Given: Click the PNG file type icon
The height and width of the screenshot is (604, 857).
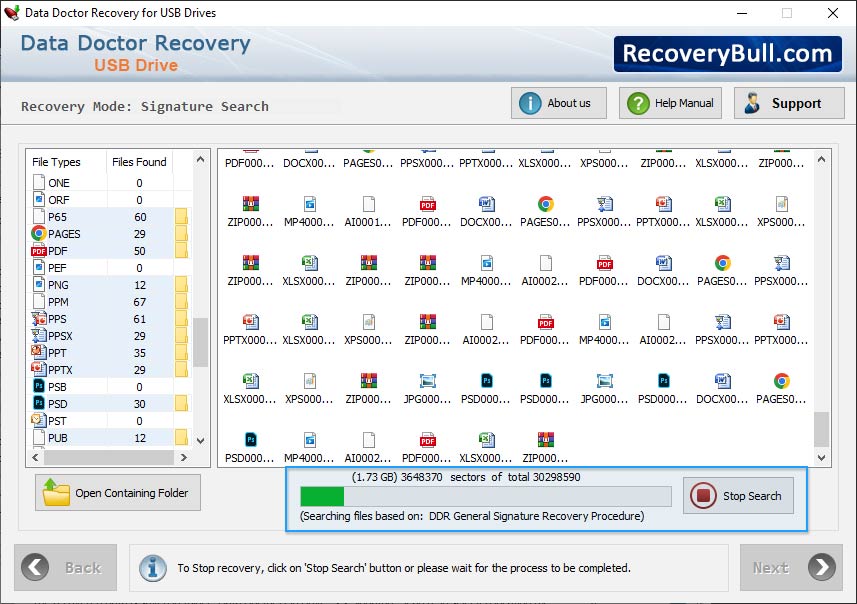Looking at the screenshot, I should pyautogui.click(x=39, y=285).
